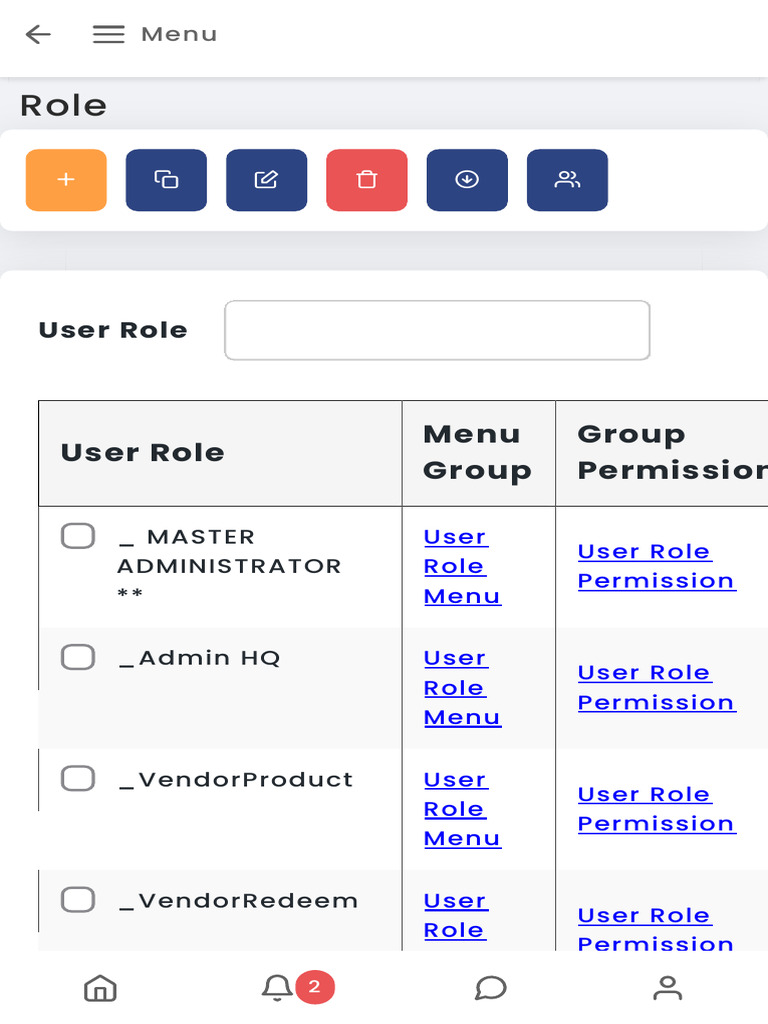
Task: Tick the _VendorProduct checkbox
Action: [x=78, y=778]
